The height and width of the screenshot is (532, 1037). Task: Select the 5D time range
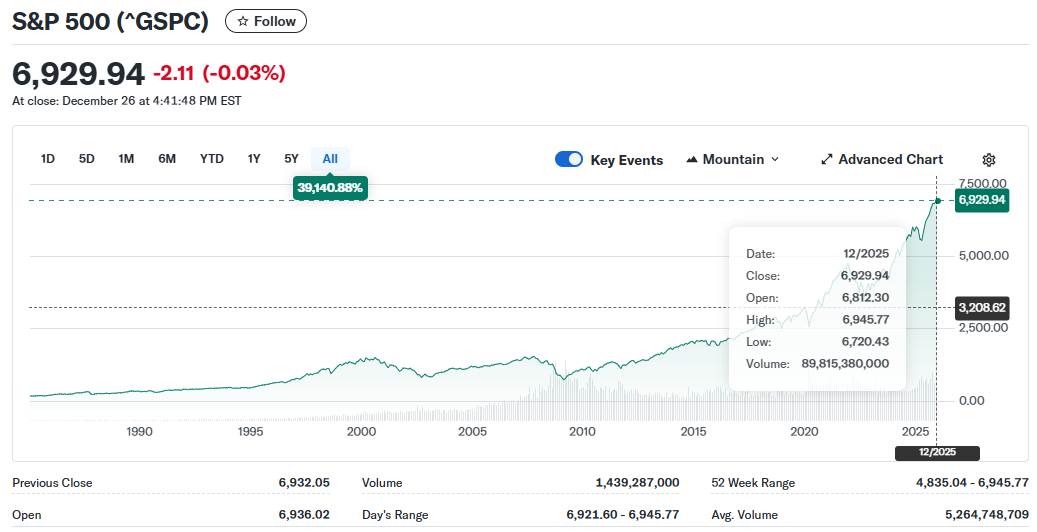(x=87, y=159)
